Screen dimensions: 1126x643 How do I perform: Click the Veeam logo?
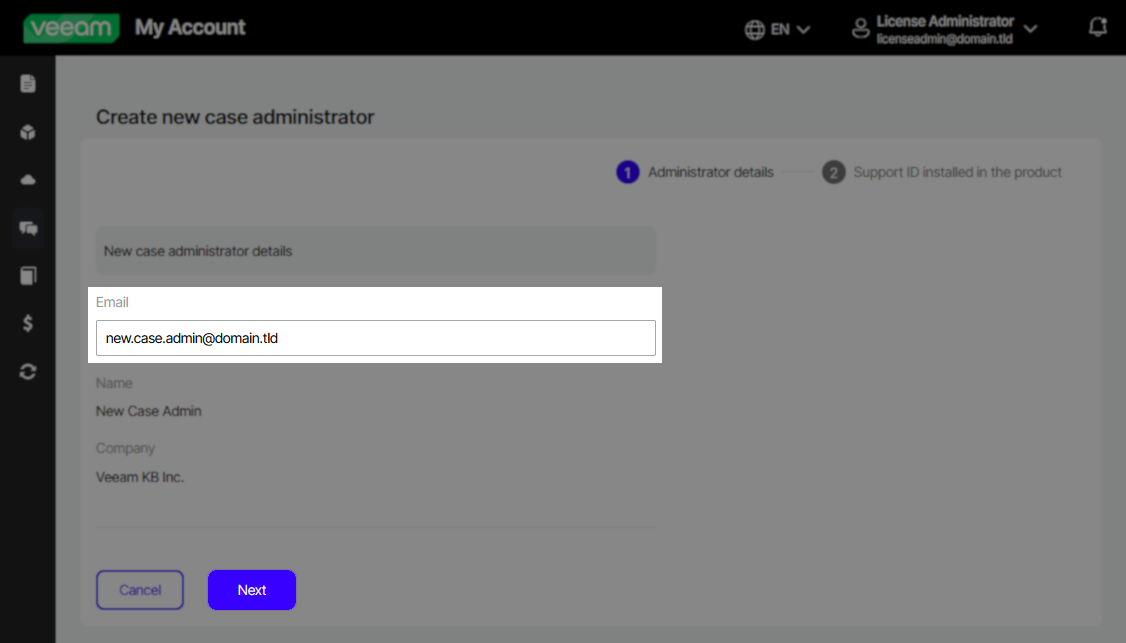point(71,28)
